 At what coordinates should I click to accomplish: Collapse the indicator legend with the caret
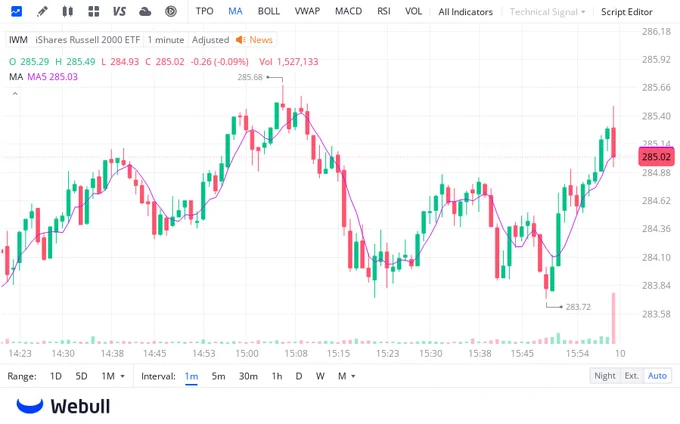15,94
